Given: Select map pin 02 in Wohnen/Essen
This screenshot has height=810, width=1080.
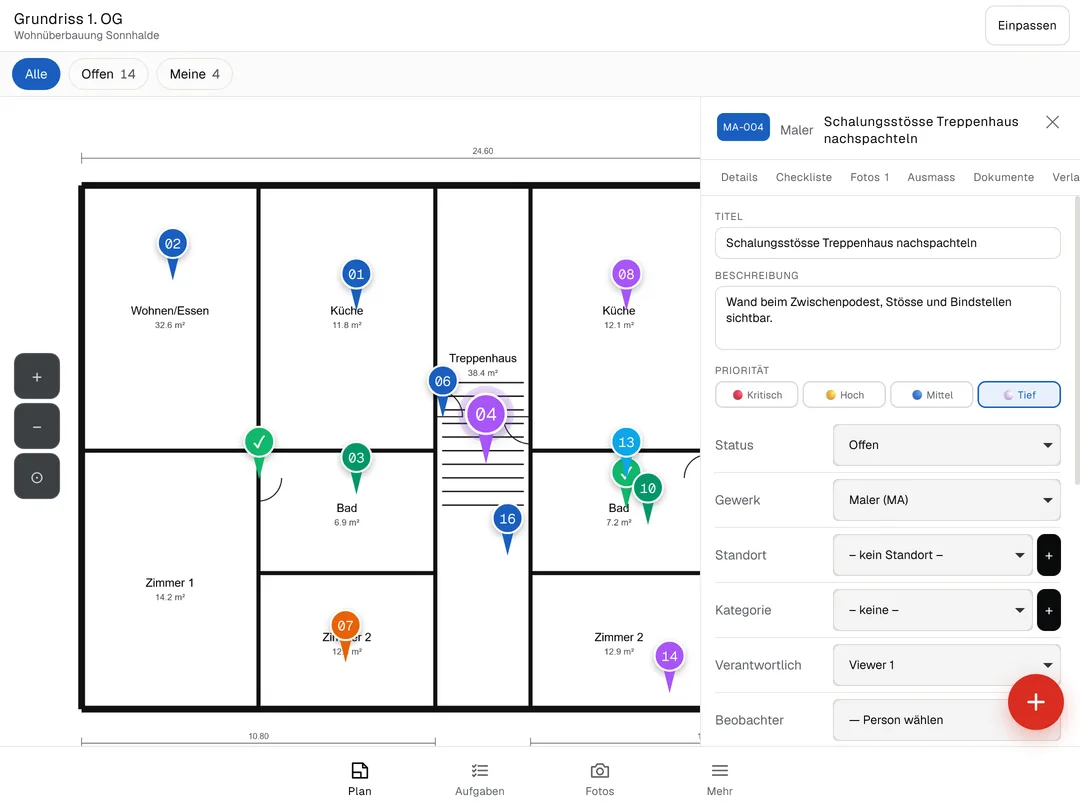Looking at the screenshot, I should point(173,244).
